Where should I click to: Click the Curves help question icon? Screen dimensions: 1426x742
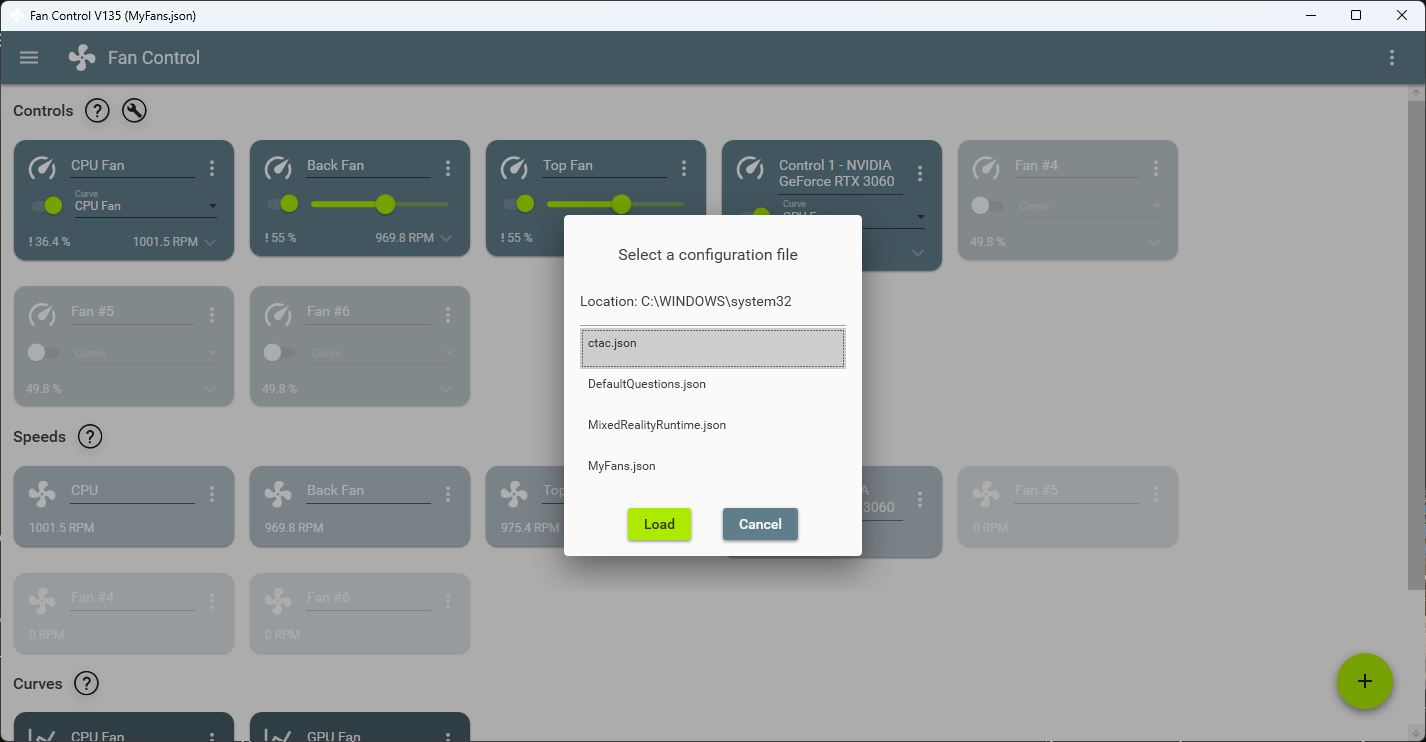point(86,683)
